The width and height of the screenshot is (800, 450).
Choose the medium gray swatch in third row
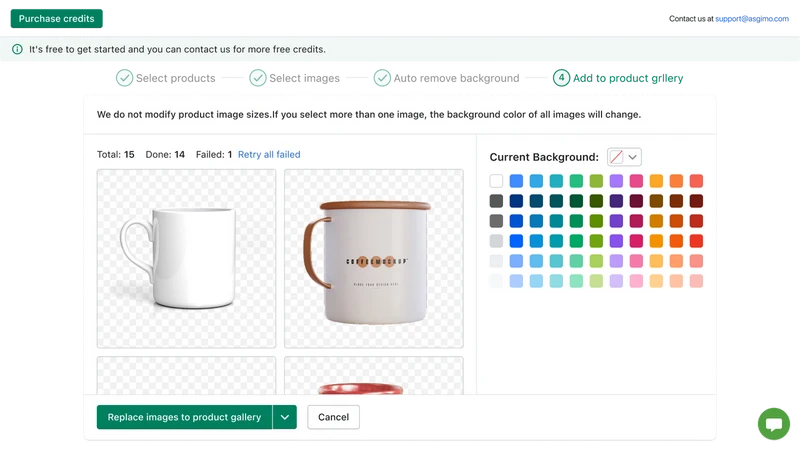tap(496, 221)
